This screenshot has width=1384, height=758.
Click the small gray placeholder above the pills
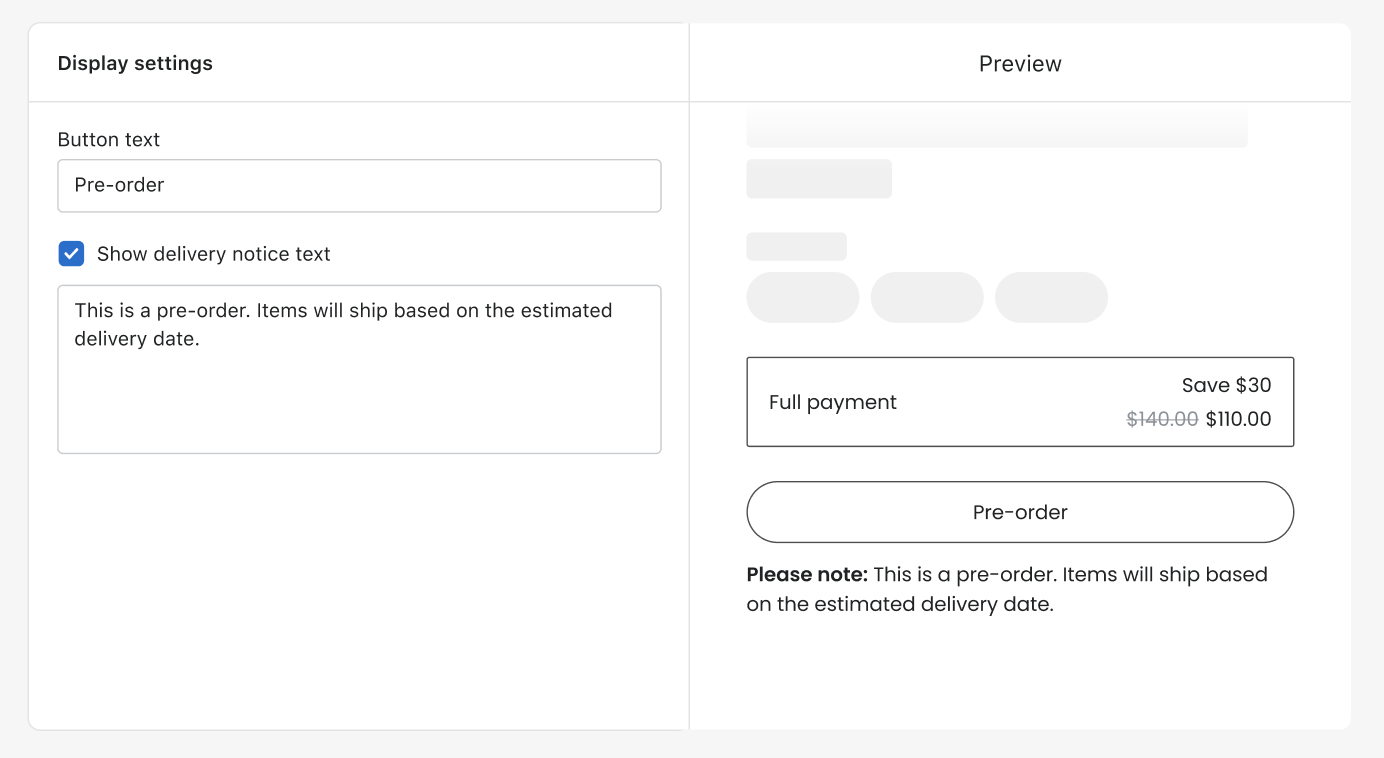pyautogui.click(x=797, y=246)
